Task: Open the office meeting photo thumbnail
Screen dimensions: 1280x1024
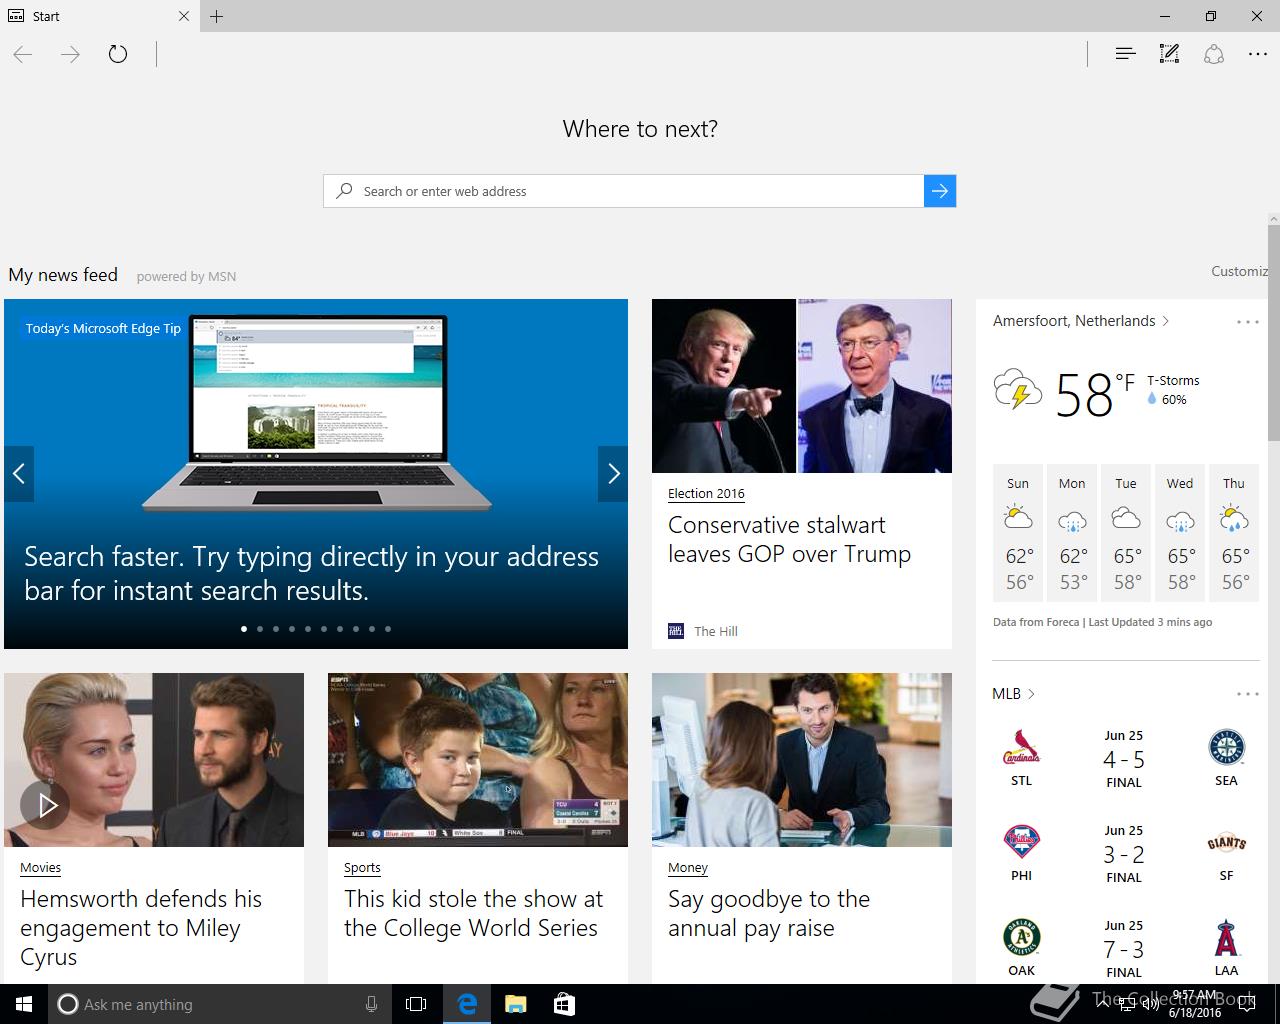Action: click(x=802, y=760)
